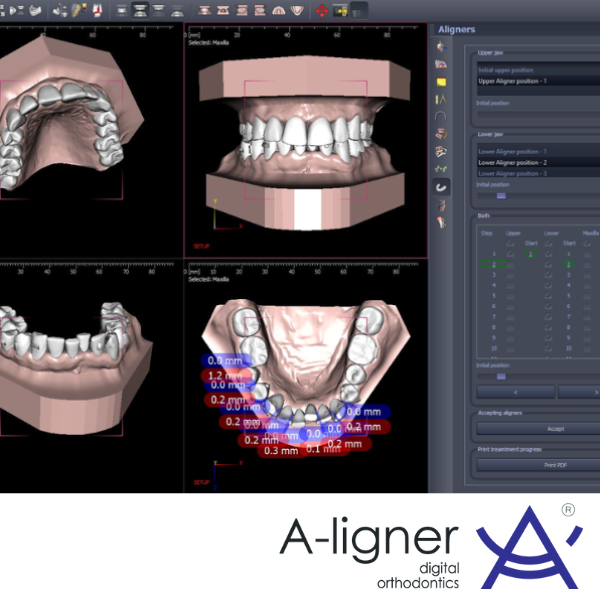Toggle Upper checkbox for step 8
The width and height of the screenshot is (600, 600).
510,328
